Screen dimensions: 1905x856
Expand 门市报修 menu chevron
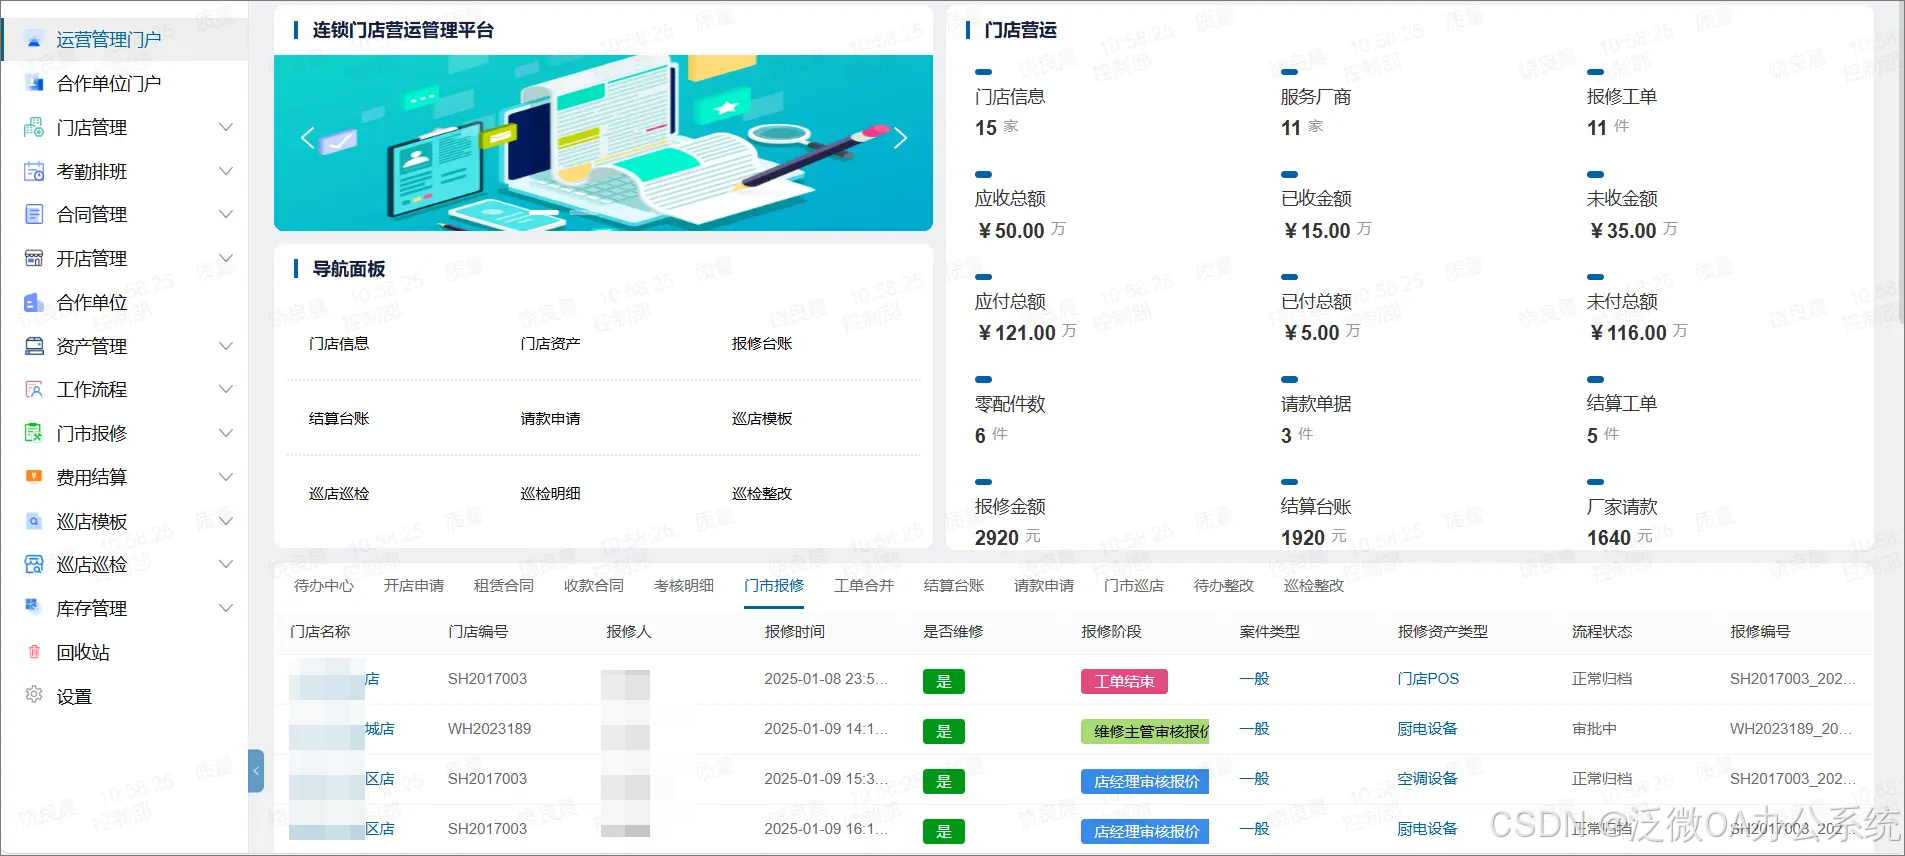226,433
